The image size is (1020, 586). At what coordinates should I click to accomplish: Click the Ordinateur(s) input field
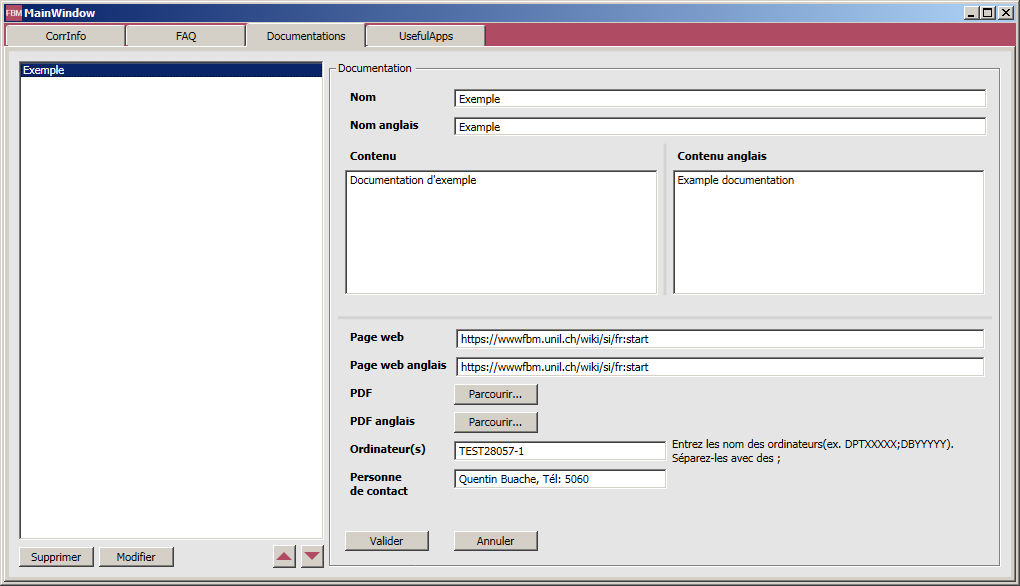tap(559, 451)
